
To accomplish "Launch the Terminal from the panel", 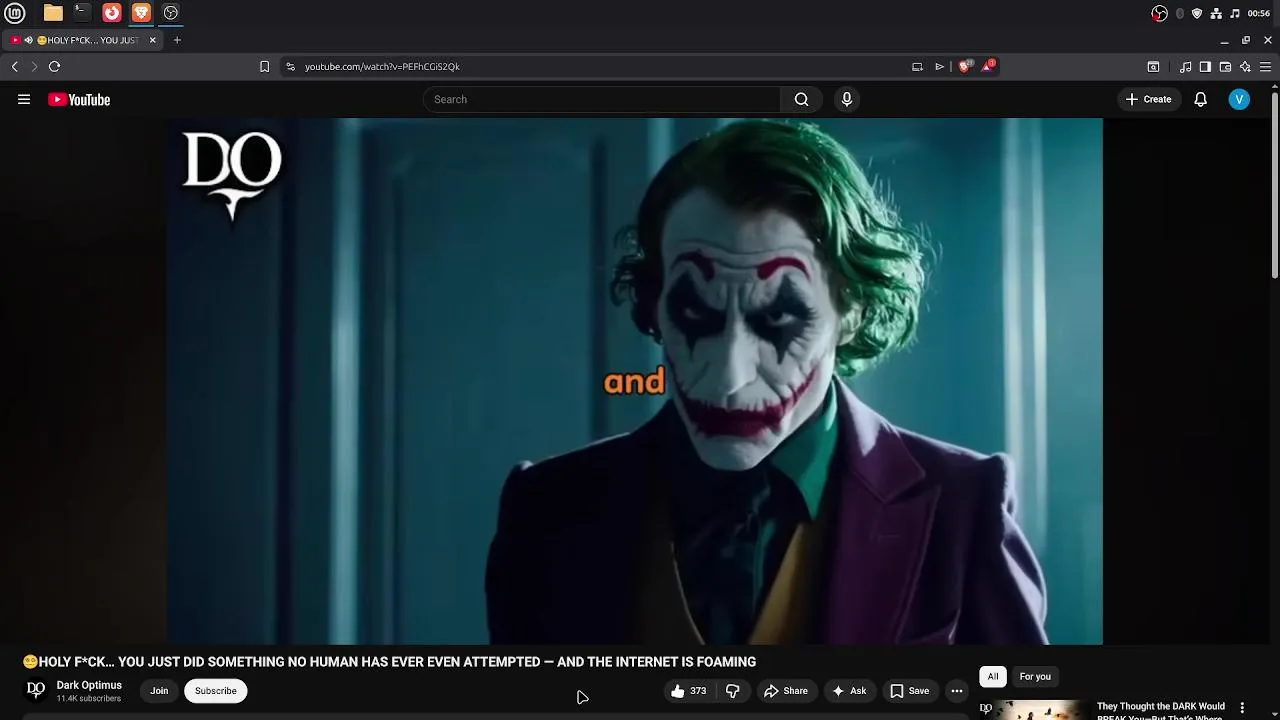I will [x=82, y=13].
